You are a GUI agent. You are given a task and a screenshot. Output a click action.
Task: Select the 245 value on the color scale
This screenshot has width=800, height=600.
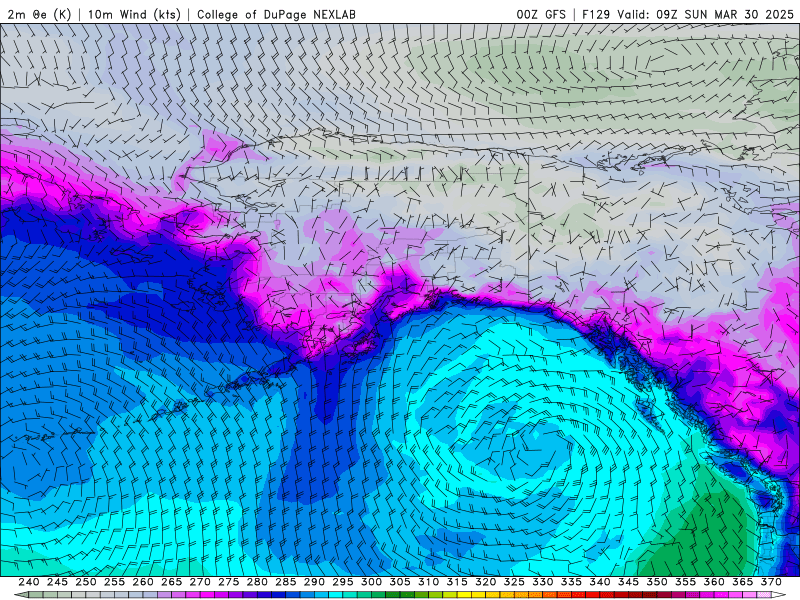[x=57, y=582]
